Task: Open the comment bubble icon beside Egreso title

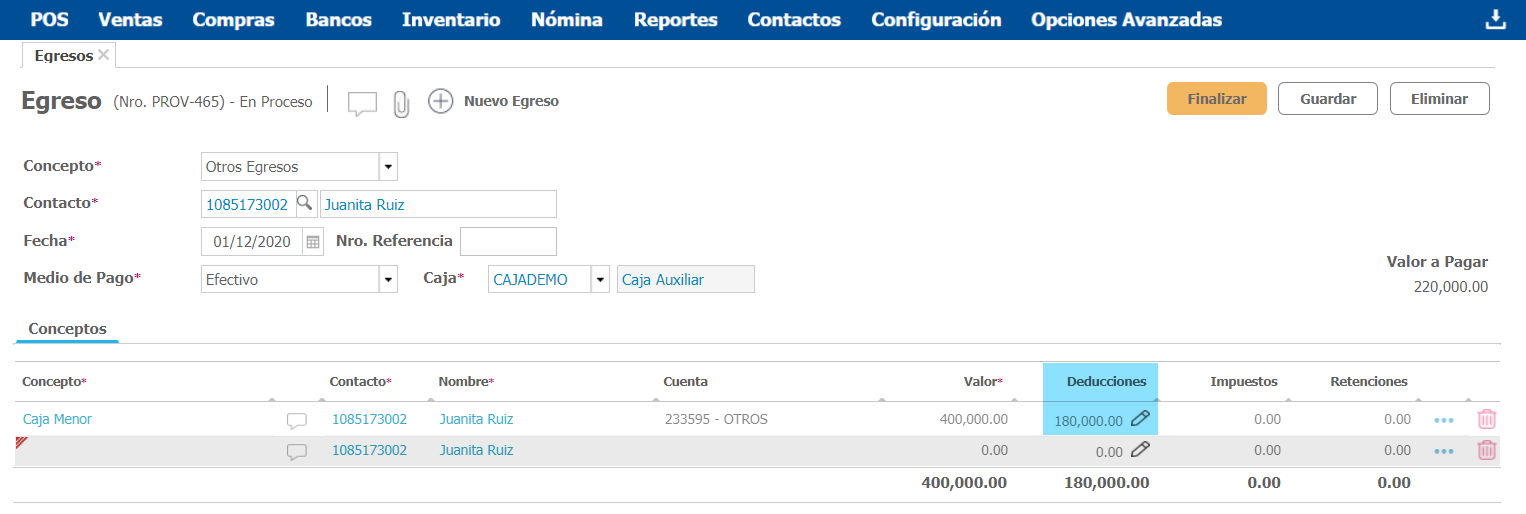Action: point(362,103)
